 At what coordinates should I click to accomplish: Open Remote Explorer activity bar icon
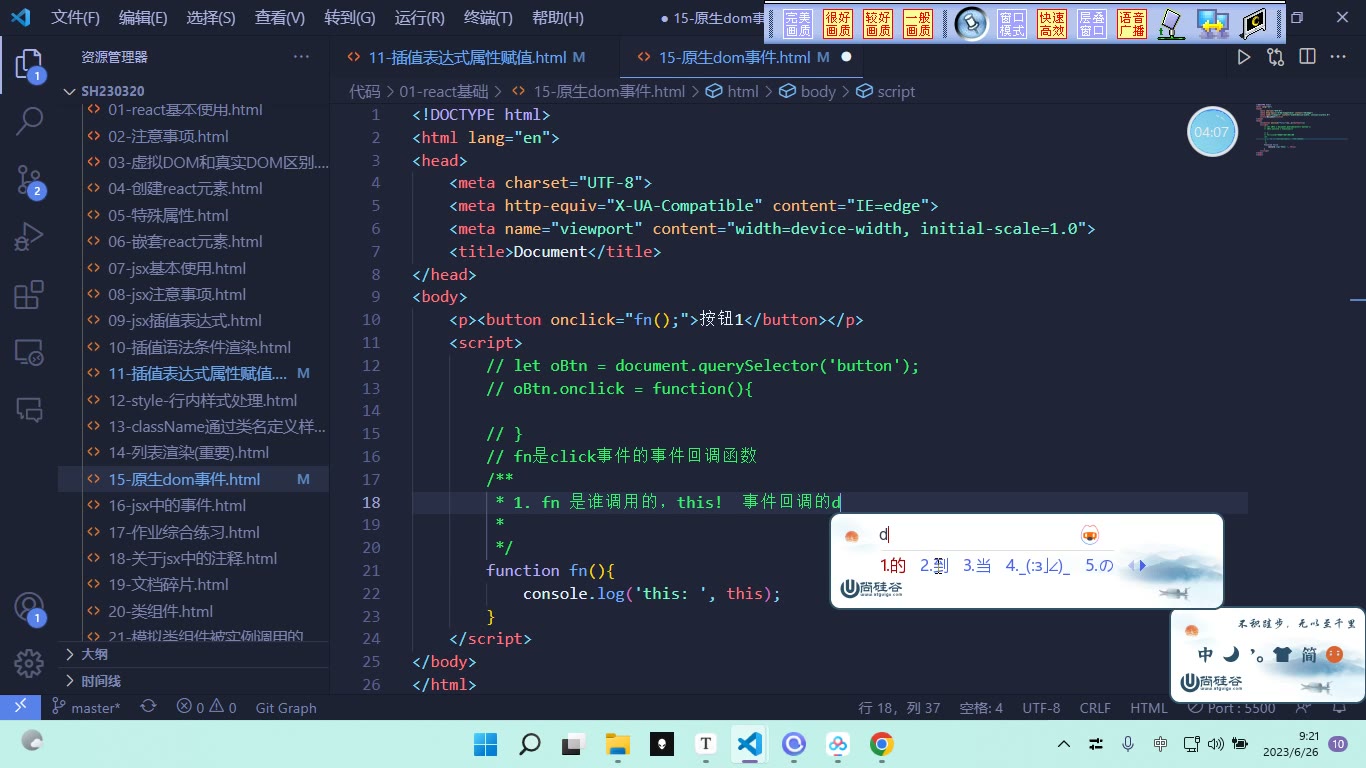(x=29, y=352)
